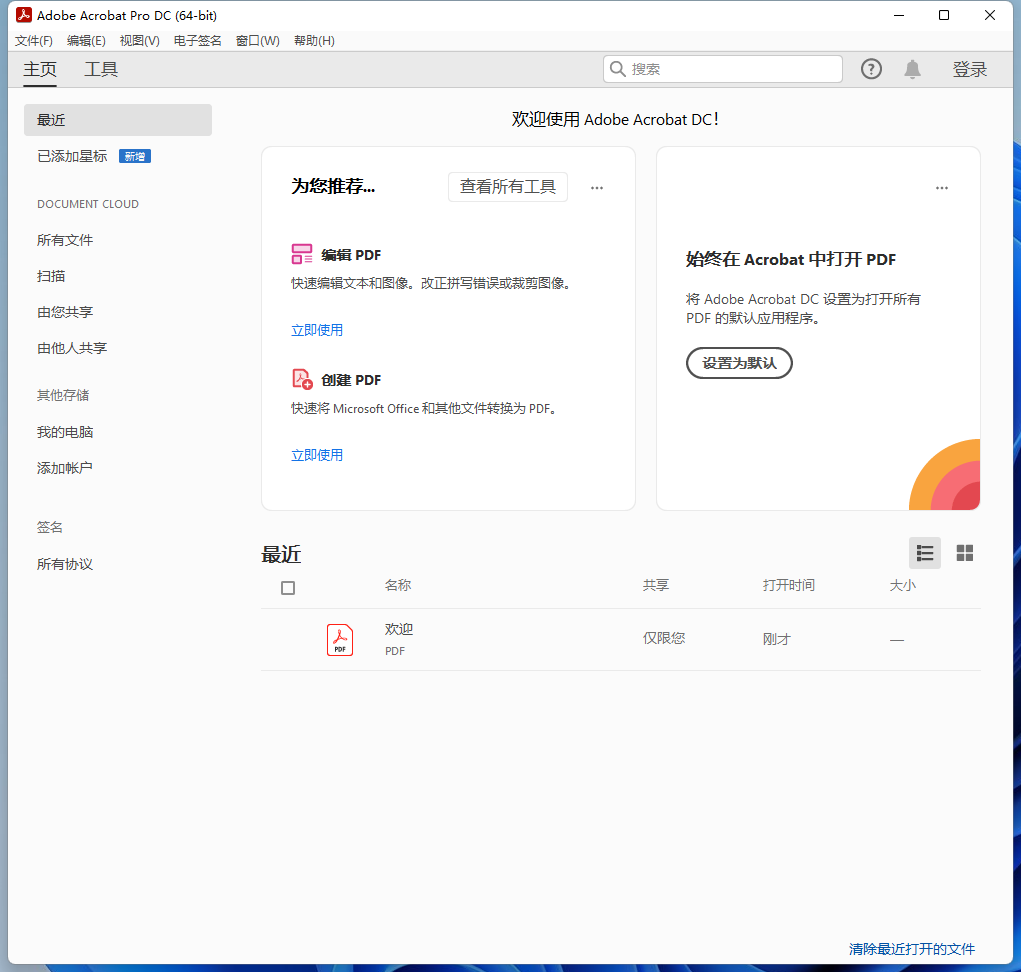Image resolution: width=1021 pixels, height=972 pixels.
Task: Switch to list view of recent files
Action: coord(925,553)
